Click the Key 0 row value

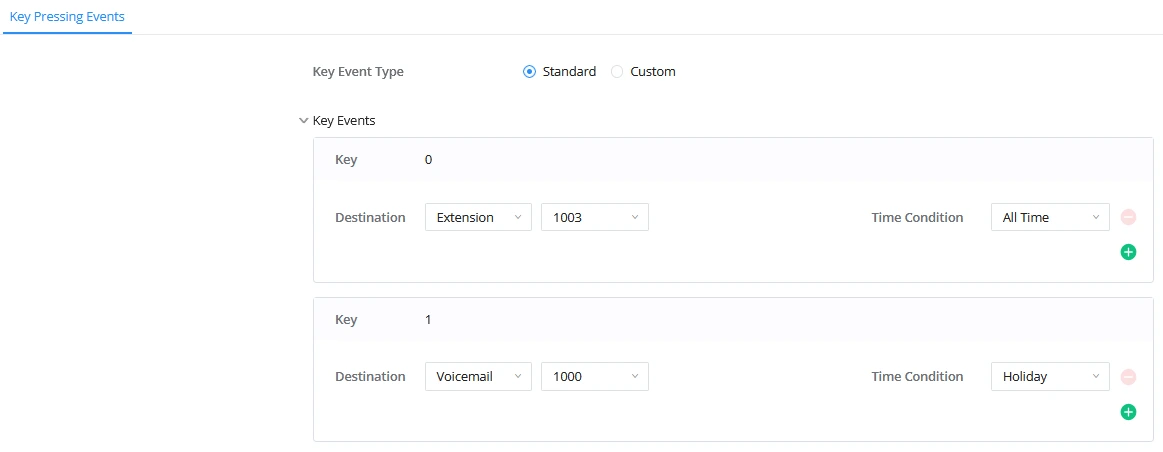point(429,160)
